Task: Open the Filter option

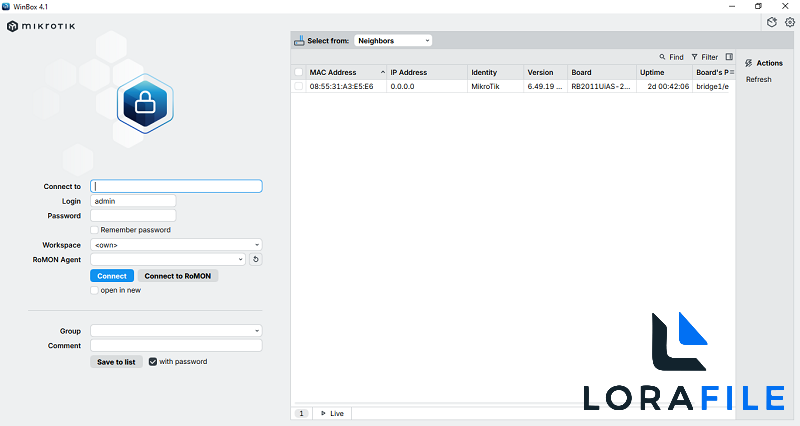Action: [705, 57]
